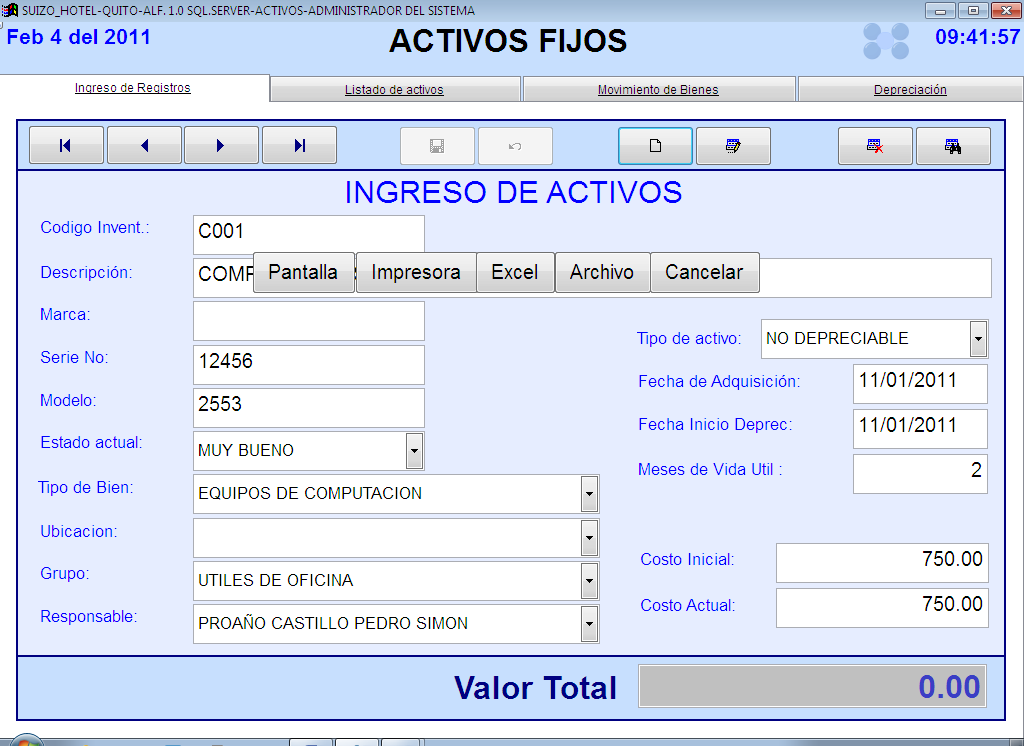Expand the Responsable dropdown
The height and width of the screenshot is (746, 1024).
click(589, 624)
